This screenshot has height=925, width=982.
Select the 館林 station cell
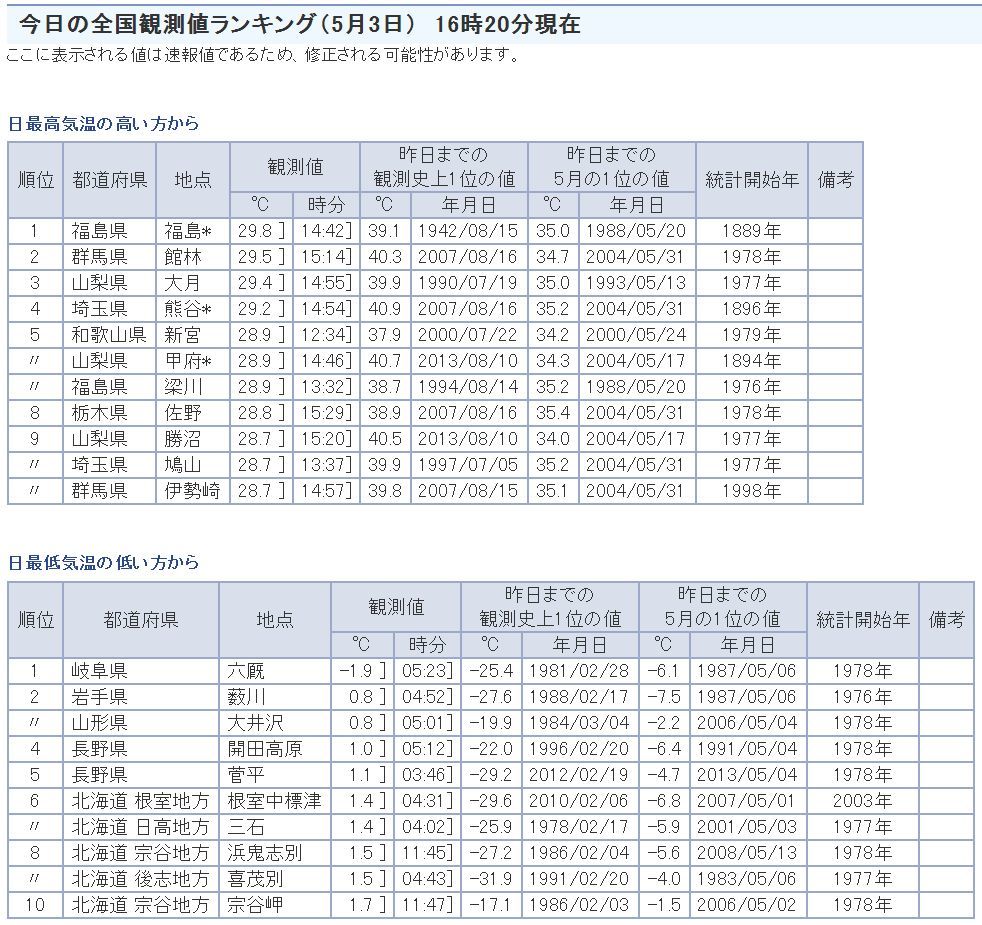pos(183,257)
